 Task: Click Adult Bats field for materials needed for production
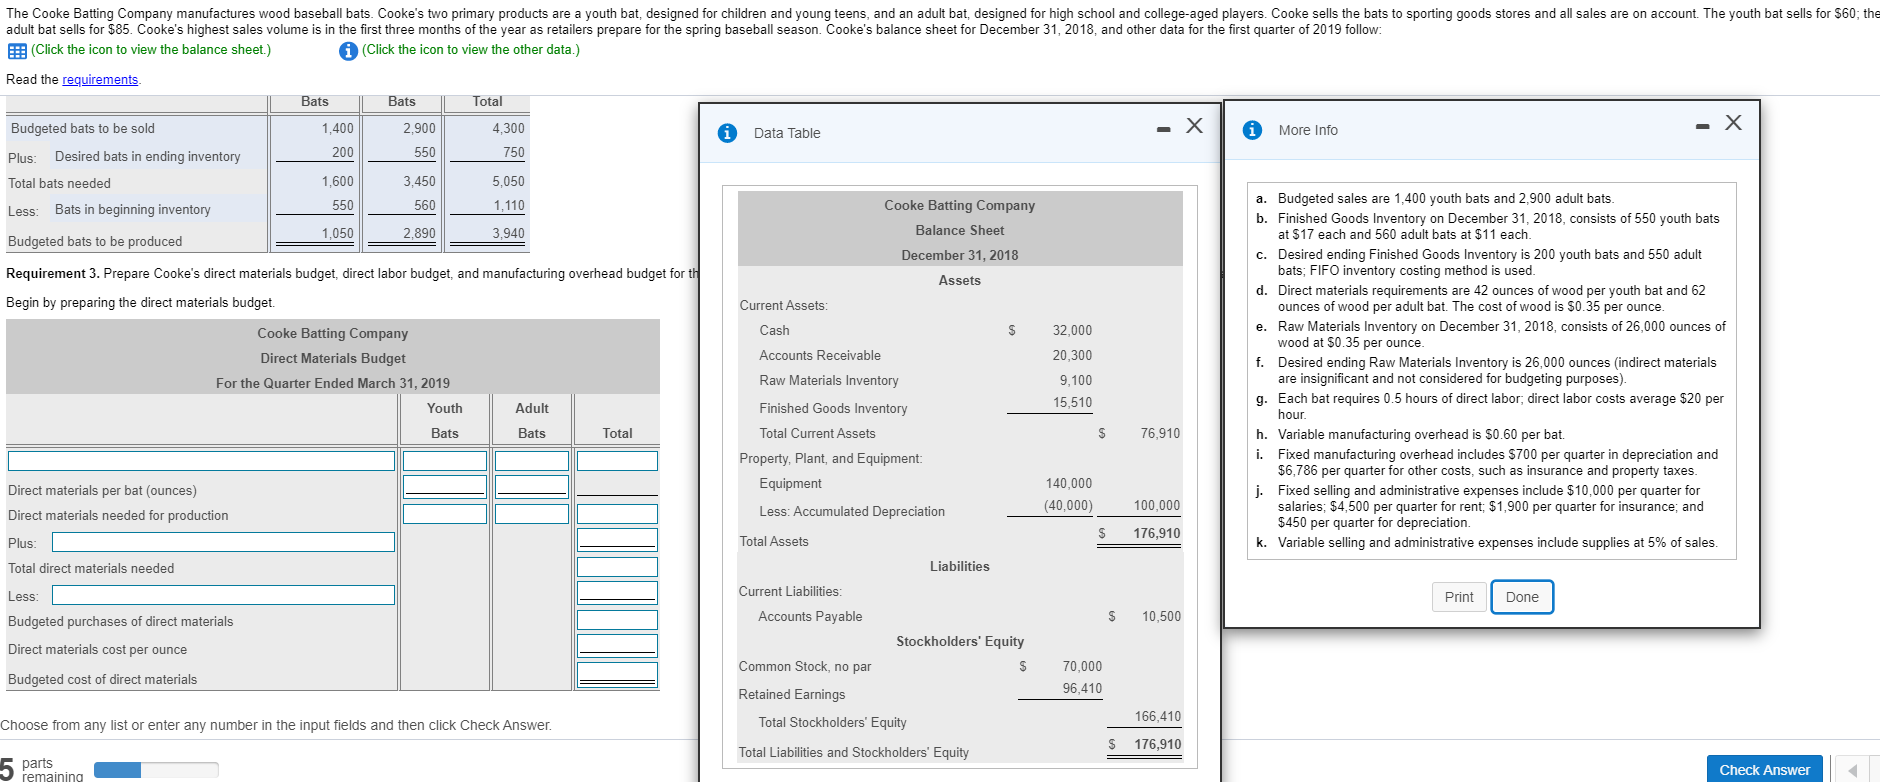tap(532, 514)
